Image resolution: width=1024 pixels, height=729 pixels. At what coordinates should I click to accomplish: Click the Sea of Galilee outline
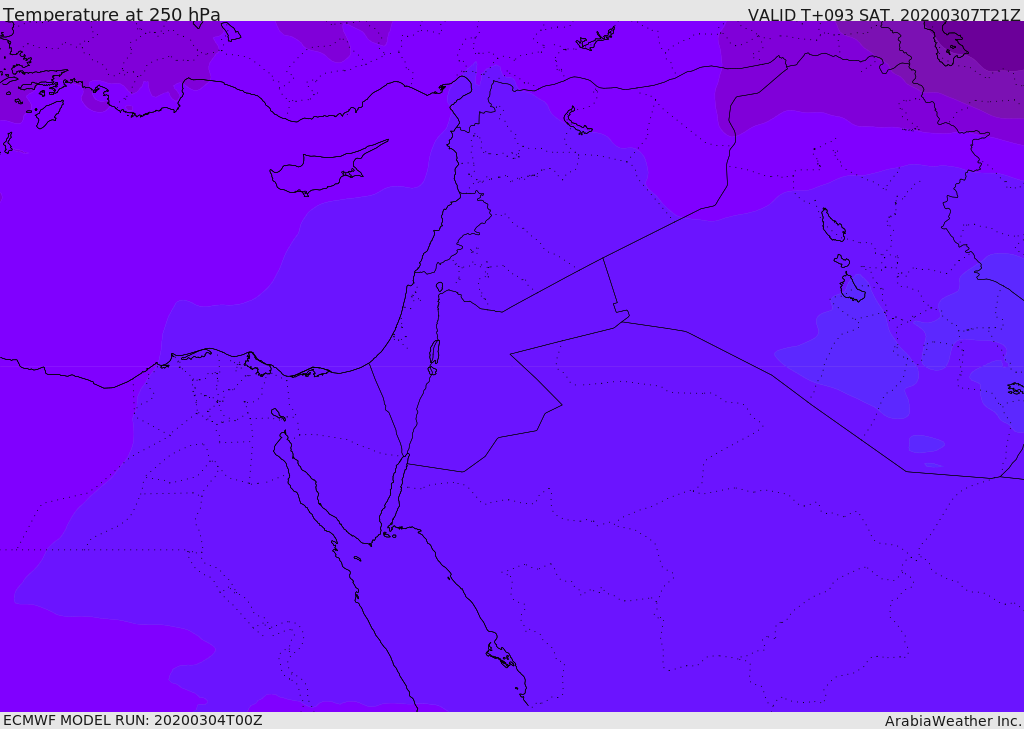pos(440,287)
